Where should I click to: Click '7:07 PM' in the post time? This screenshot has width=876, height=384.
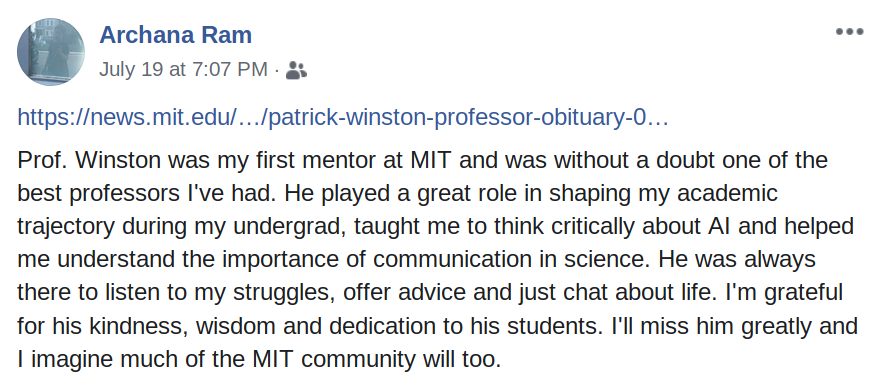(230, 69)
